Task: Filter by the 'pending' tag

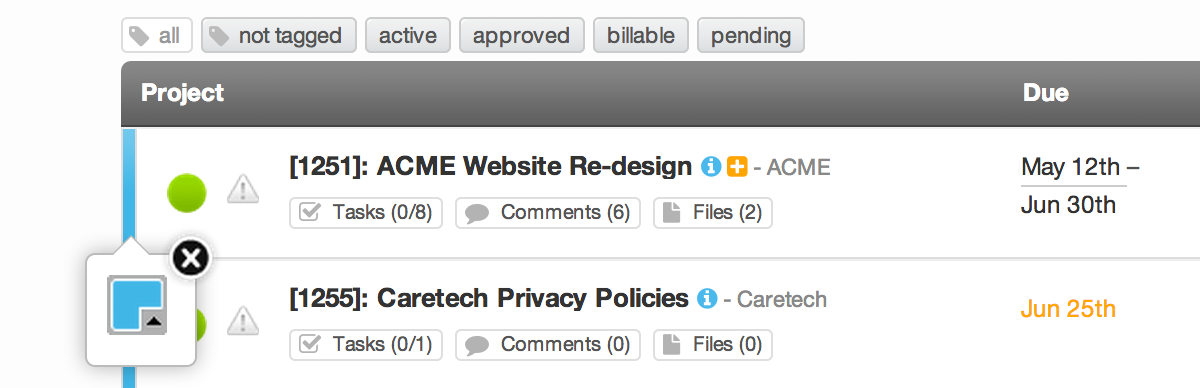Action: coord(750,36)
